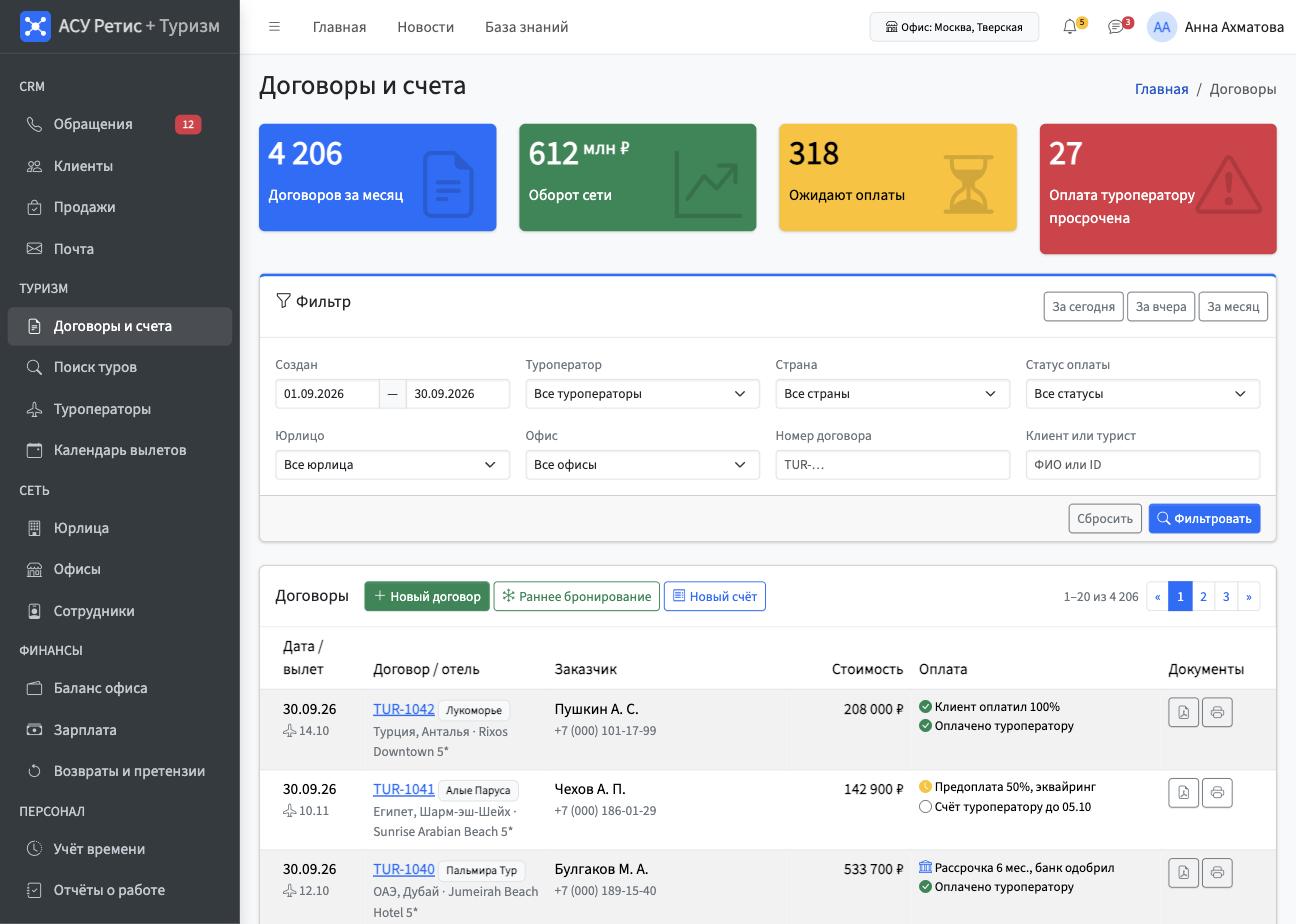The height and width of the screenshot is (924, 1296).
Task: Create a Новый договор
Action: point(427,596)
